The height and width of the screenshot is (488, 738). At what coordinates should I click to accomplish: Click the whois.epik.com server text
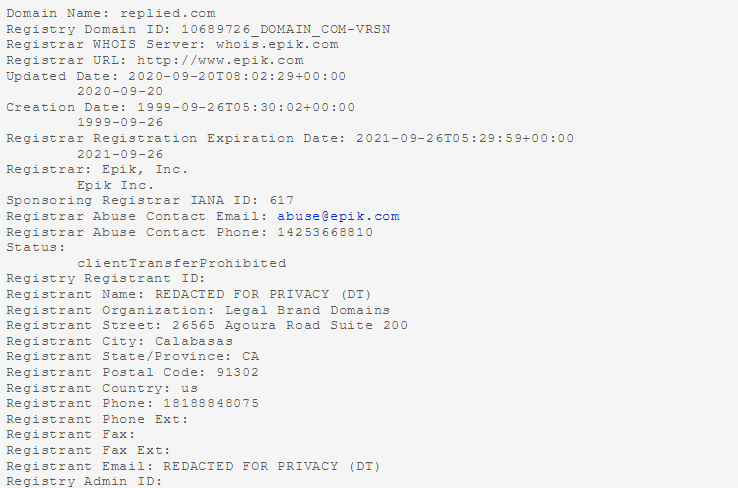tap(277, 45)
